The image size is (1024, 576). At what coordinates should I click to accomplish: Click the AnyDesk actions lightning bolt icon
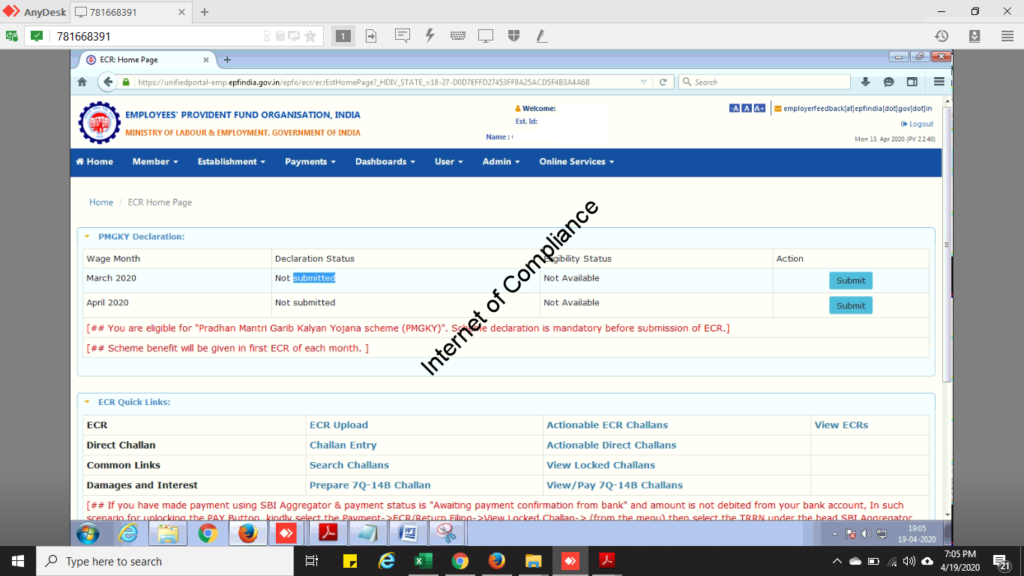[430, 36]
